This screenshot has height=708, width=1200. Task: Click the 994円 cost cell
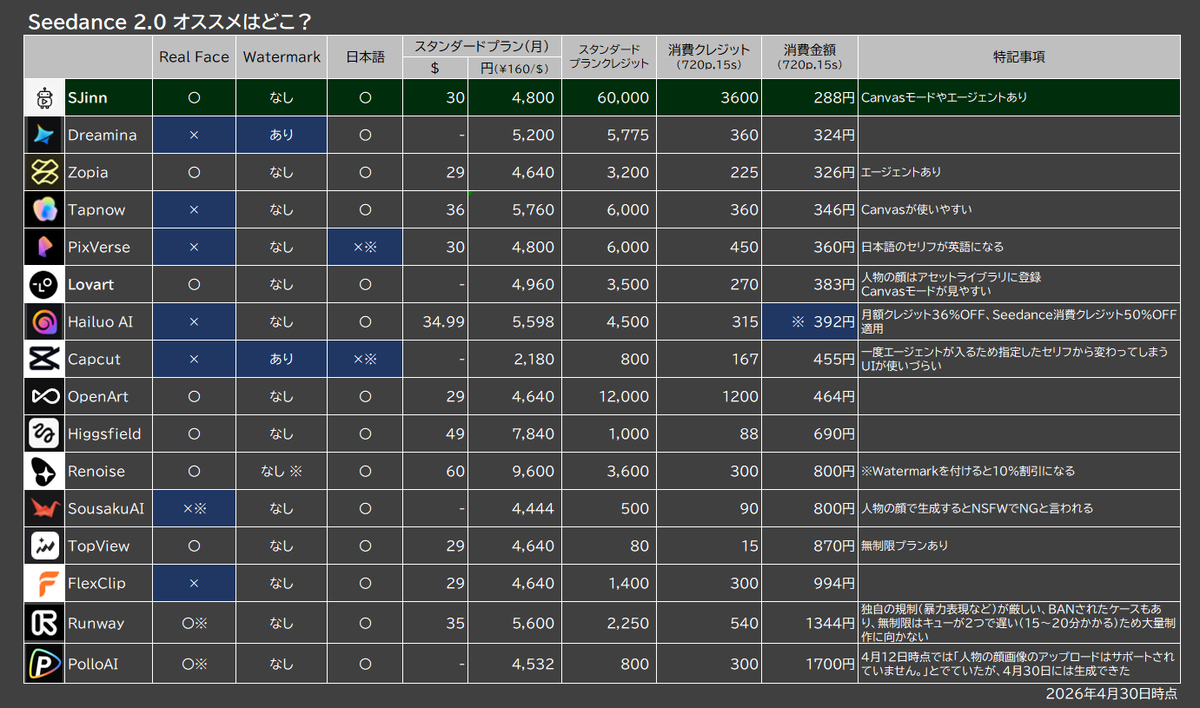click(x=809, y=583)
